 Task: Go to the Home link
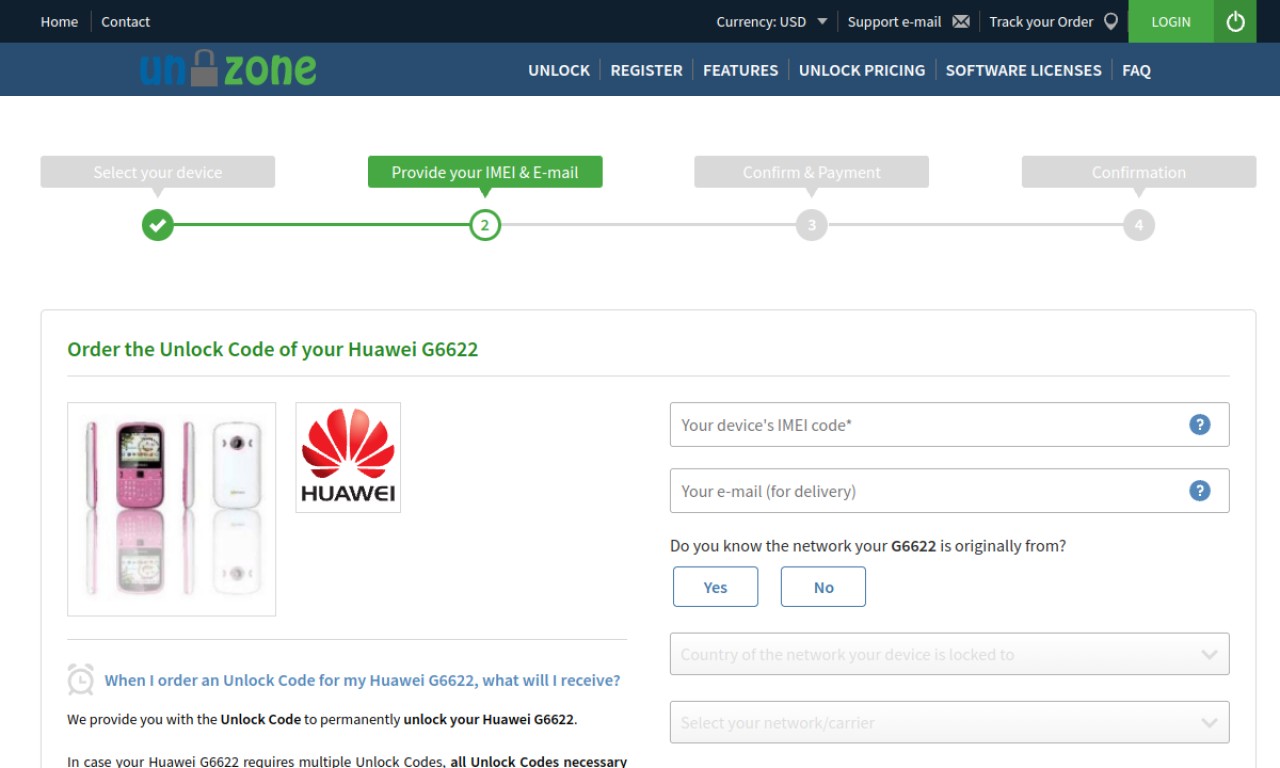click(x=59, y=21)
